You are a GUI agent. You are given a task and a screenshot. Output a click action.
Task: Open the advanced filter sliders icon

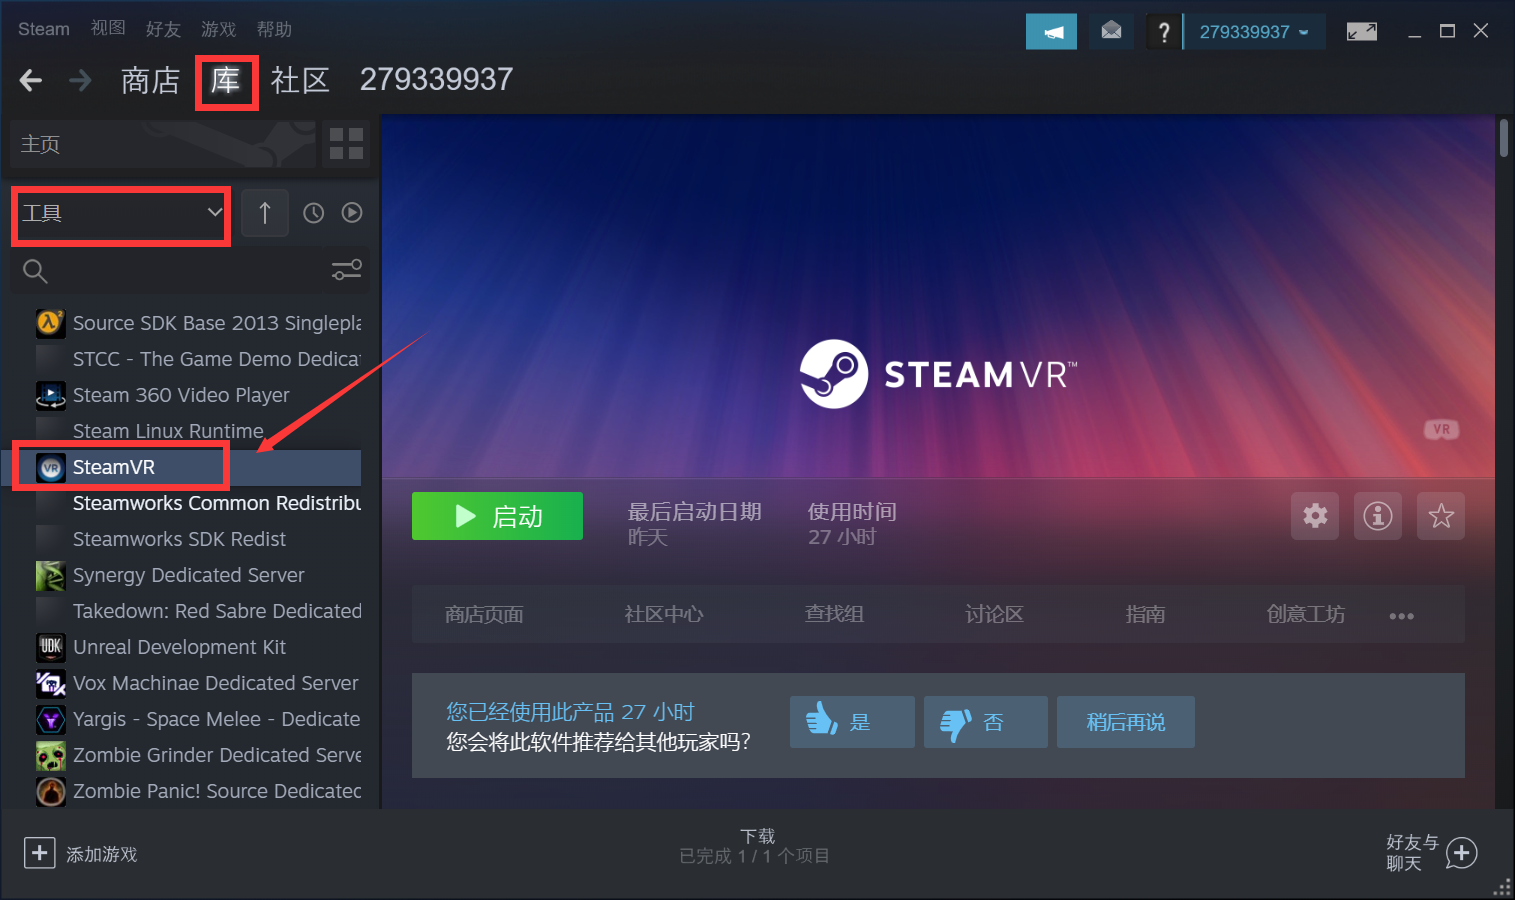coord(347,270)
